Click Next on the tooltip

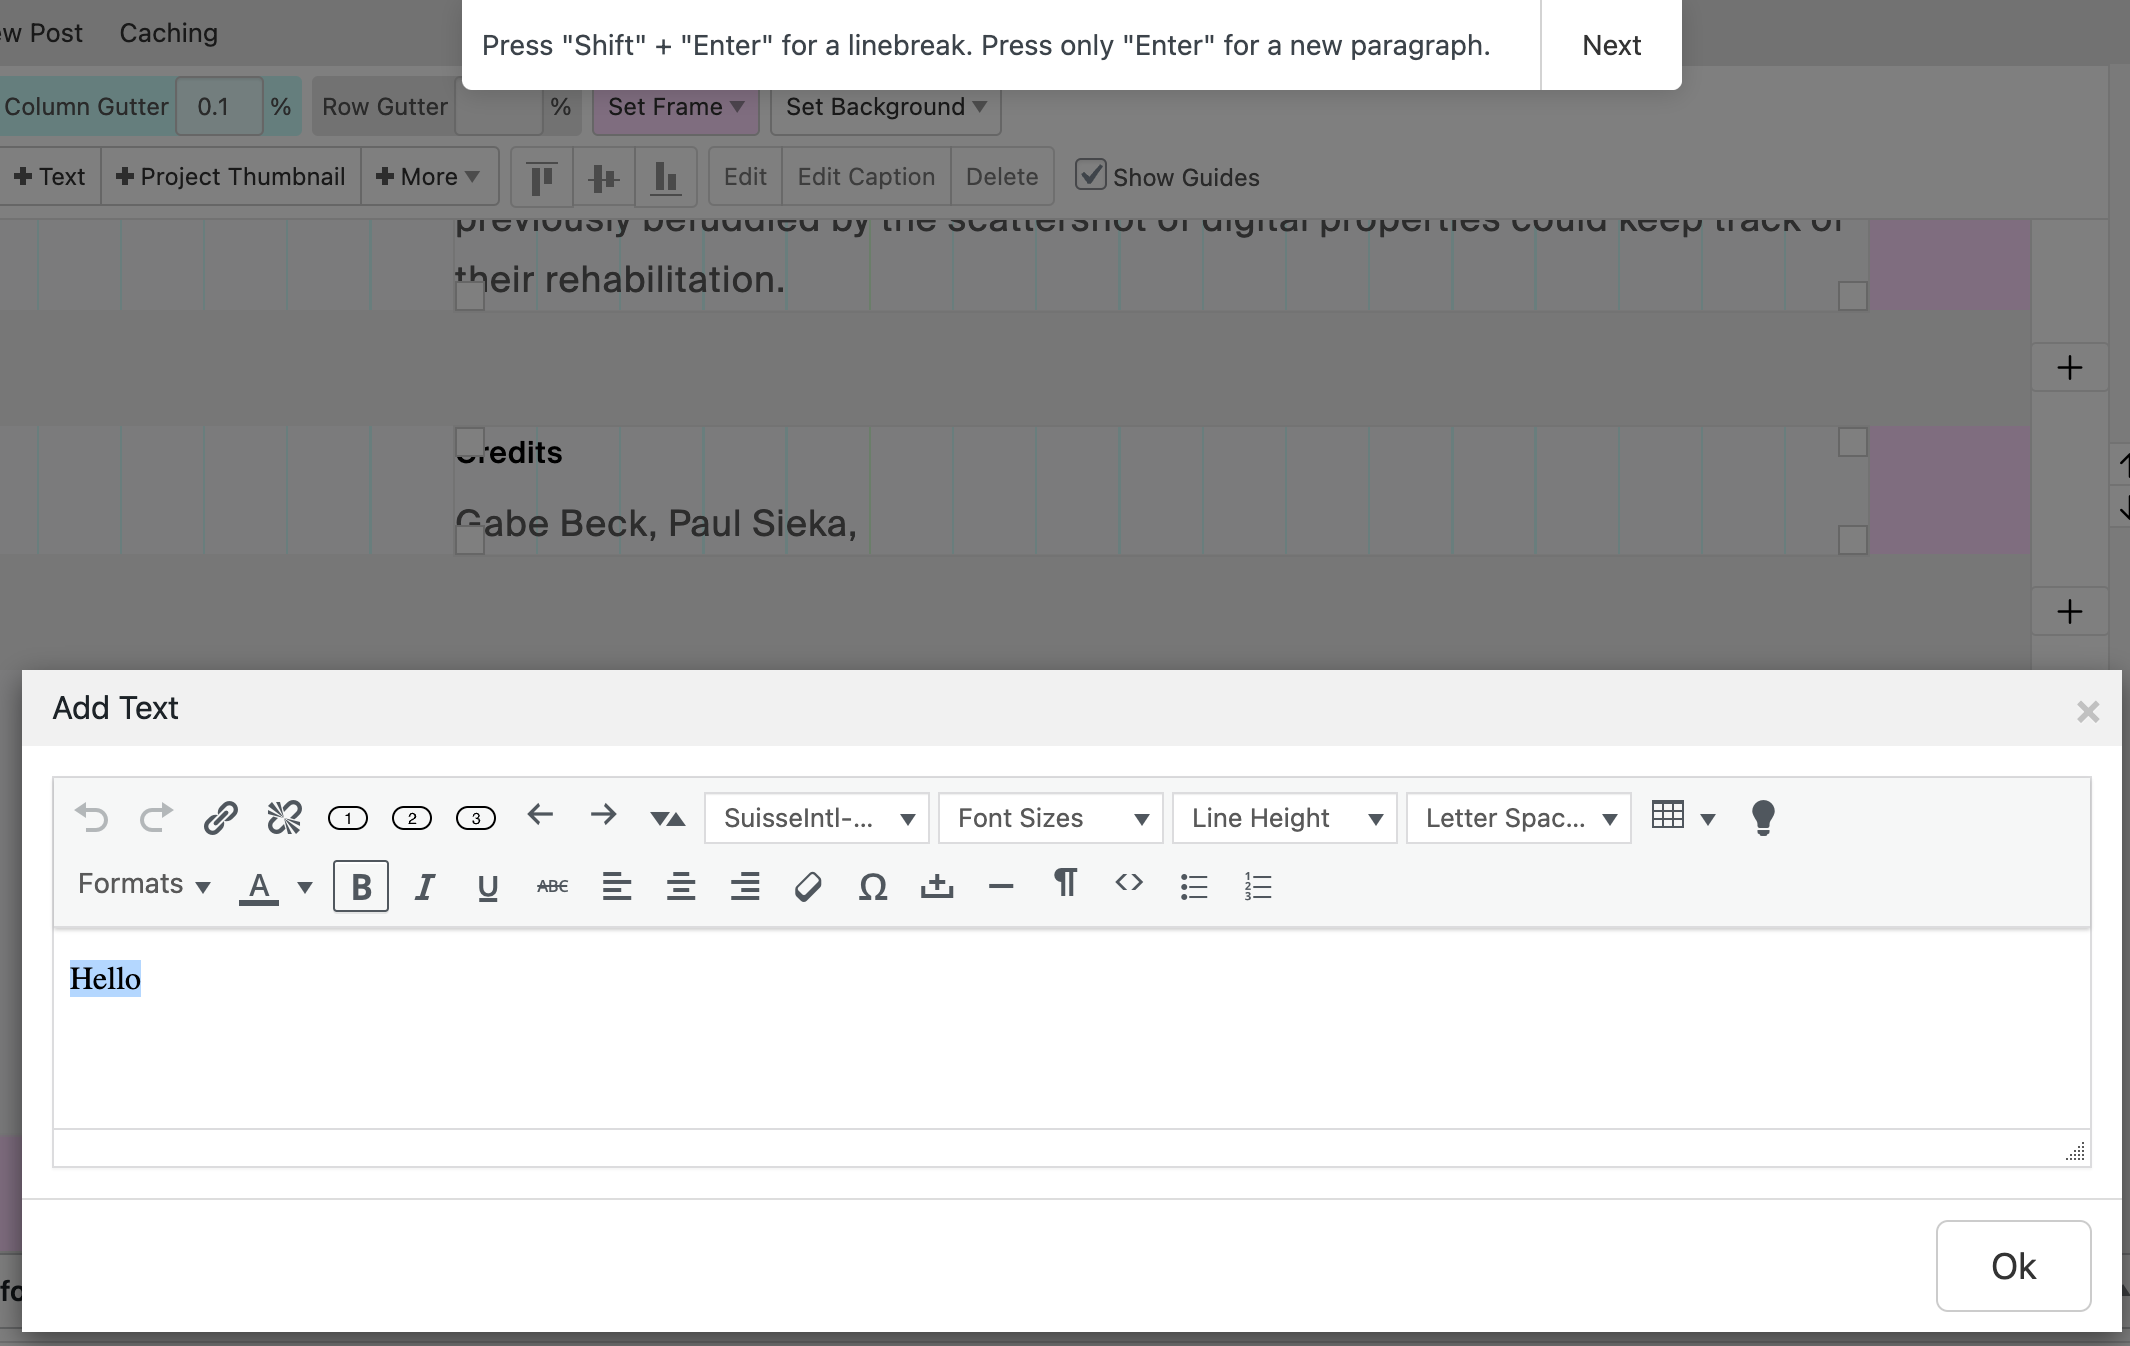point(1611,45)
